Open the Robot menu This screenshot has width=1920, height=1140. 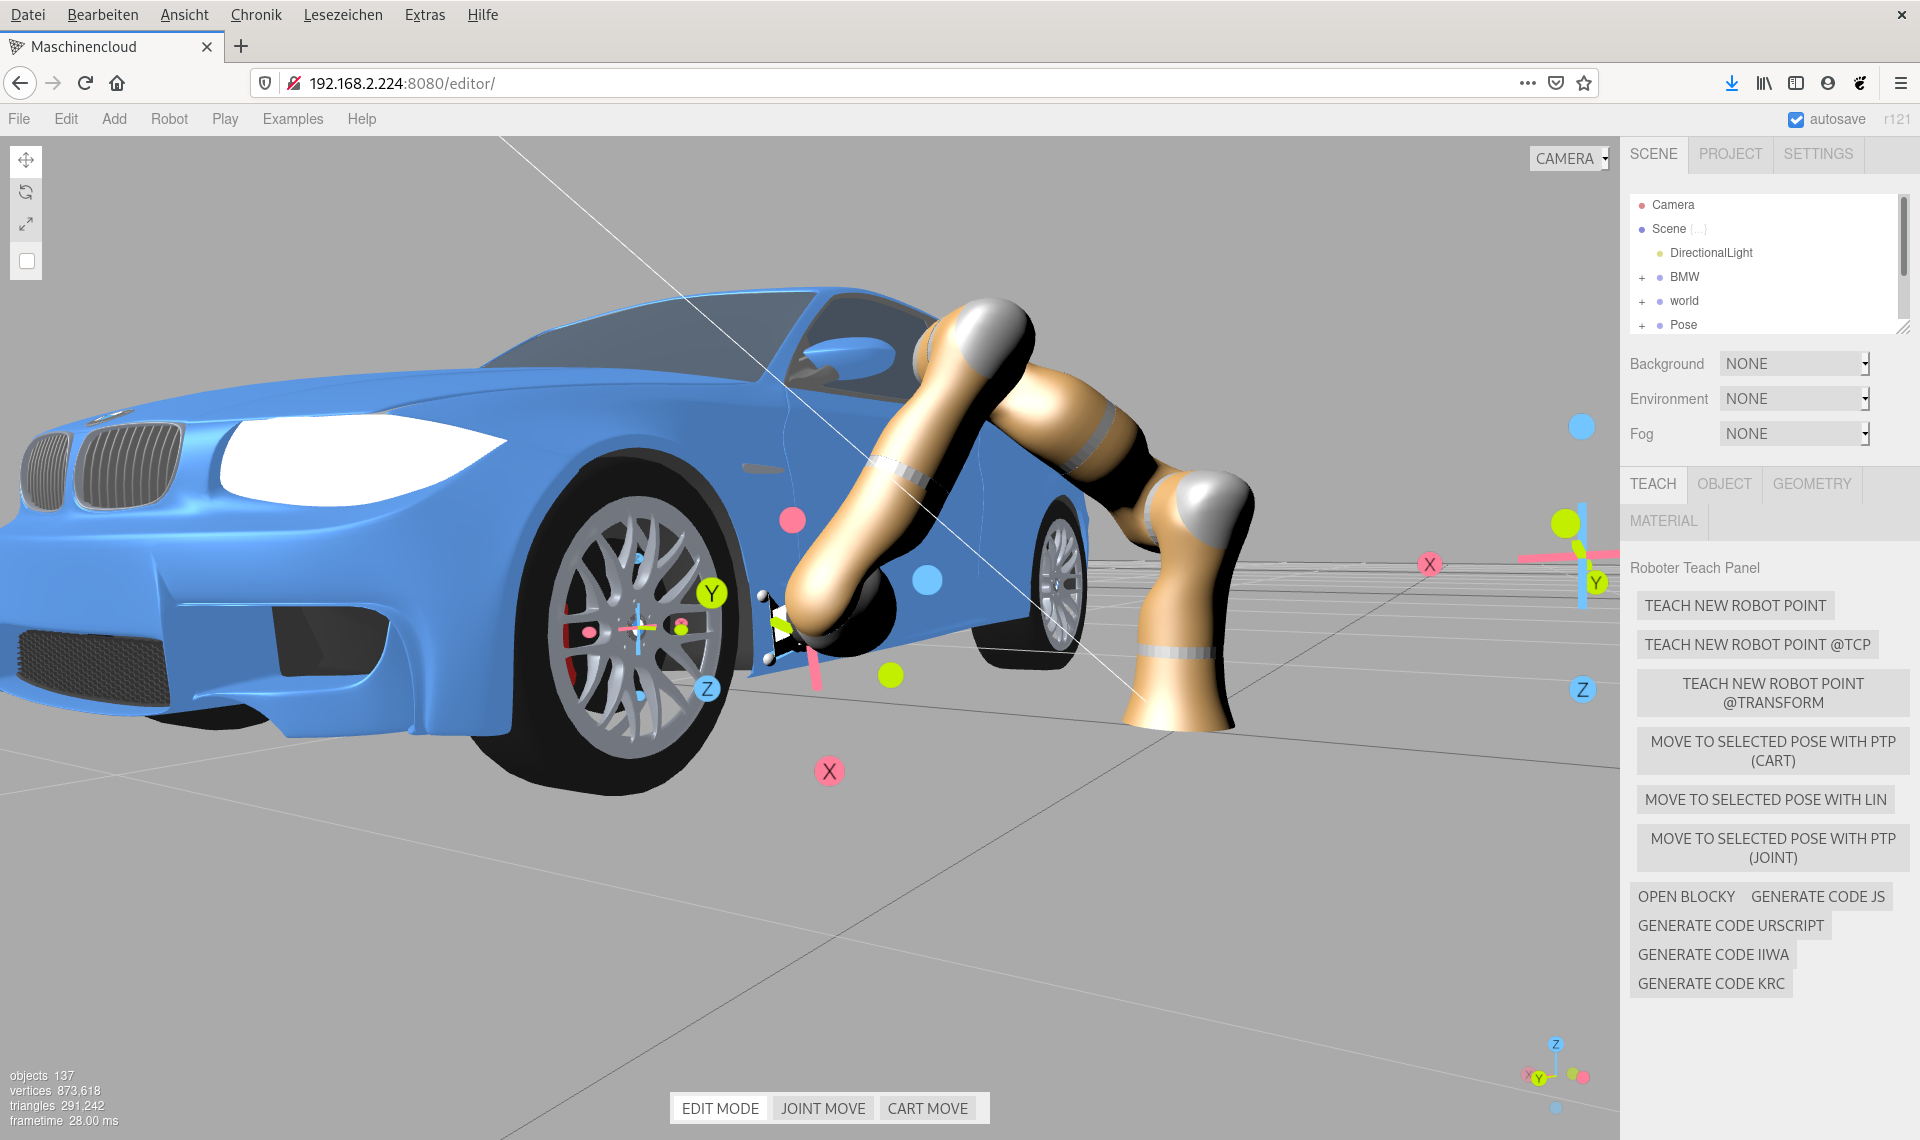169,119
